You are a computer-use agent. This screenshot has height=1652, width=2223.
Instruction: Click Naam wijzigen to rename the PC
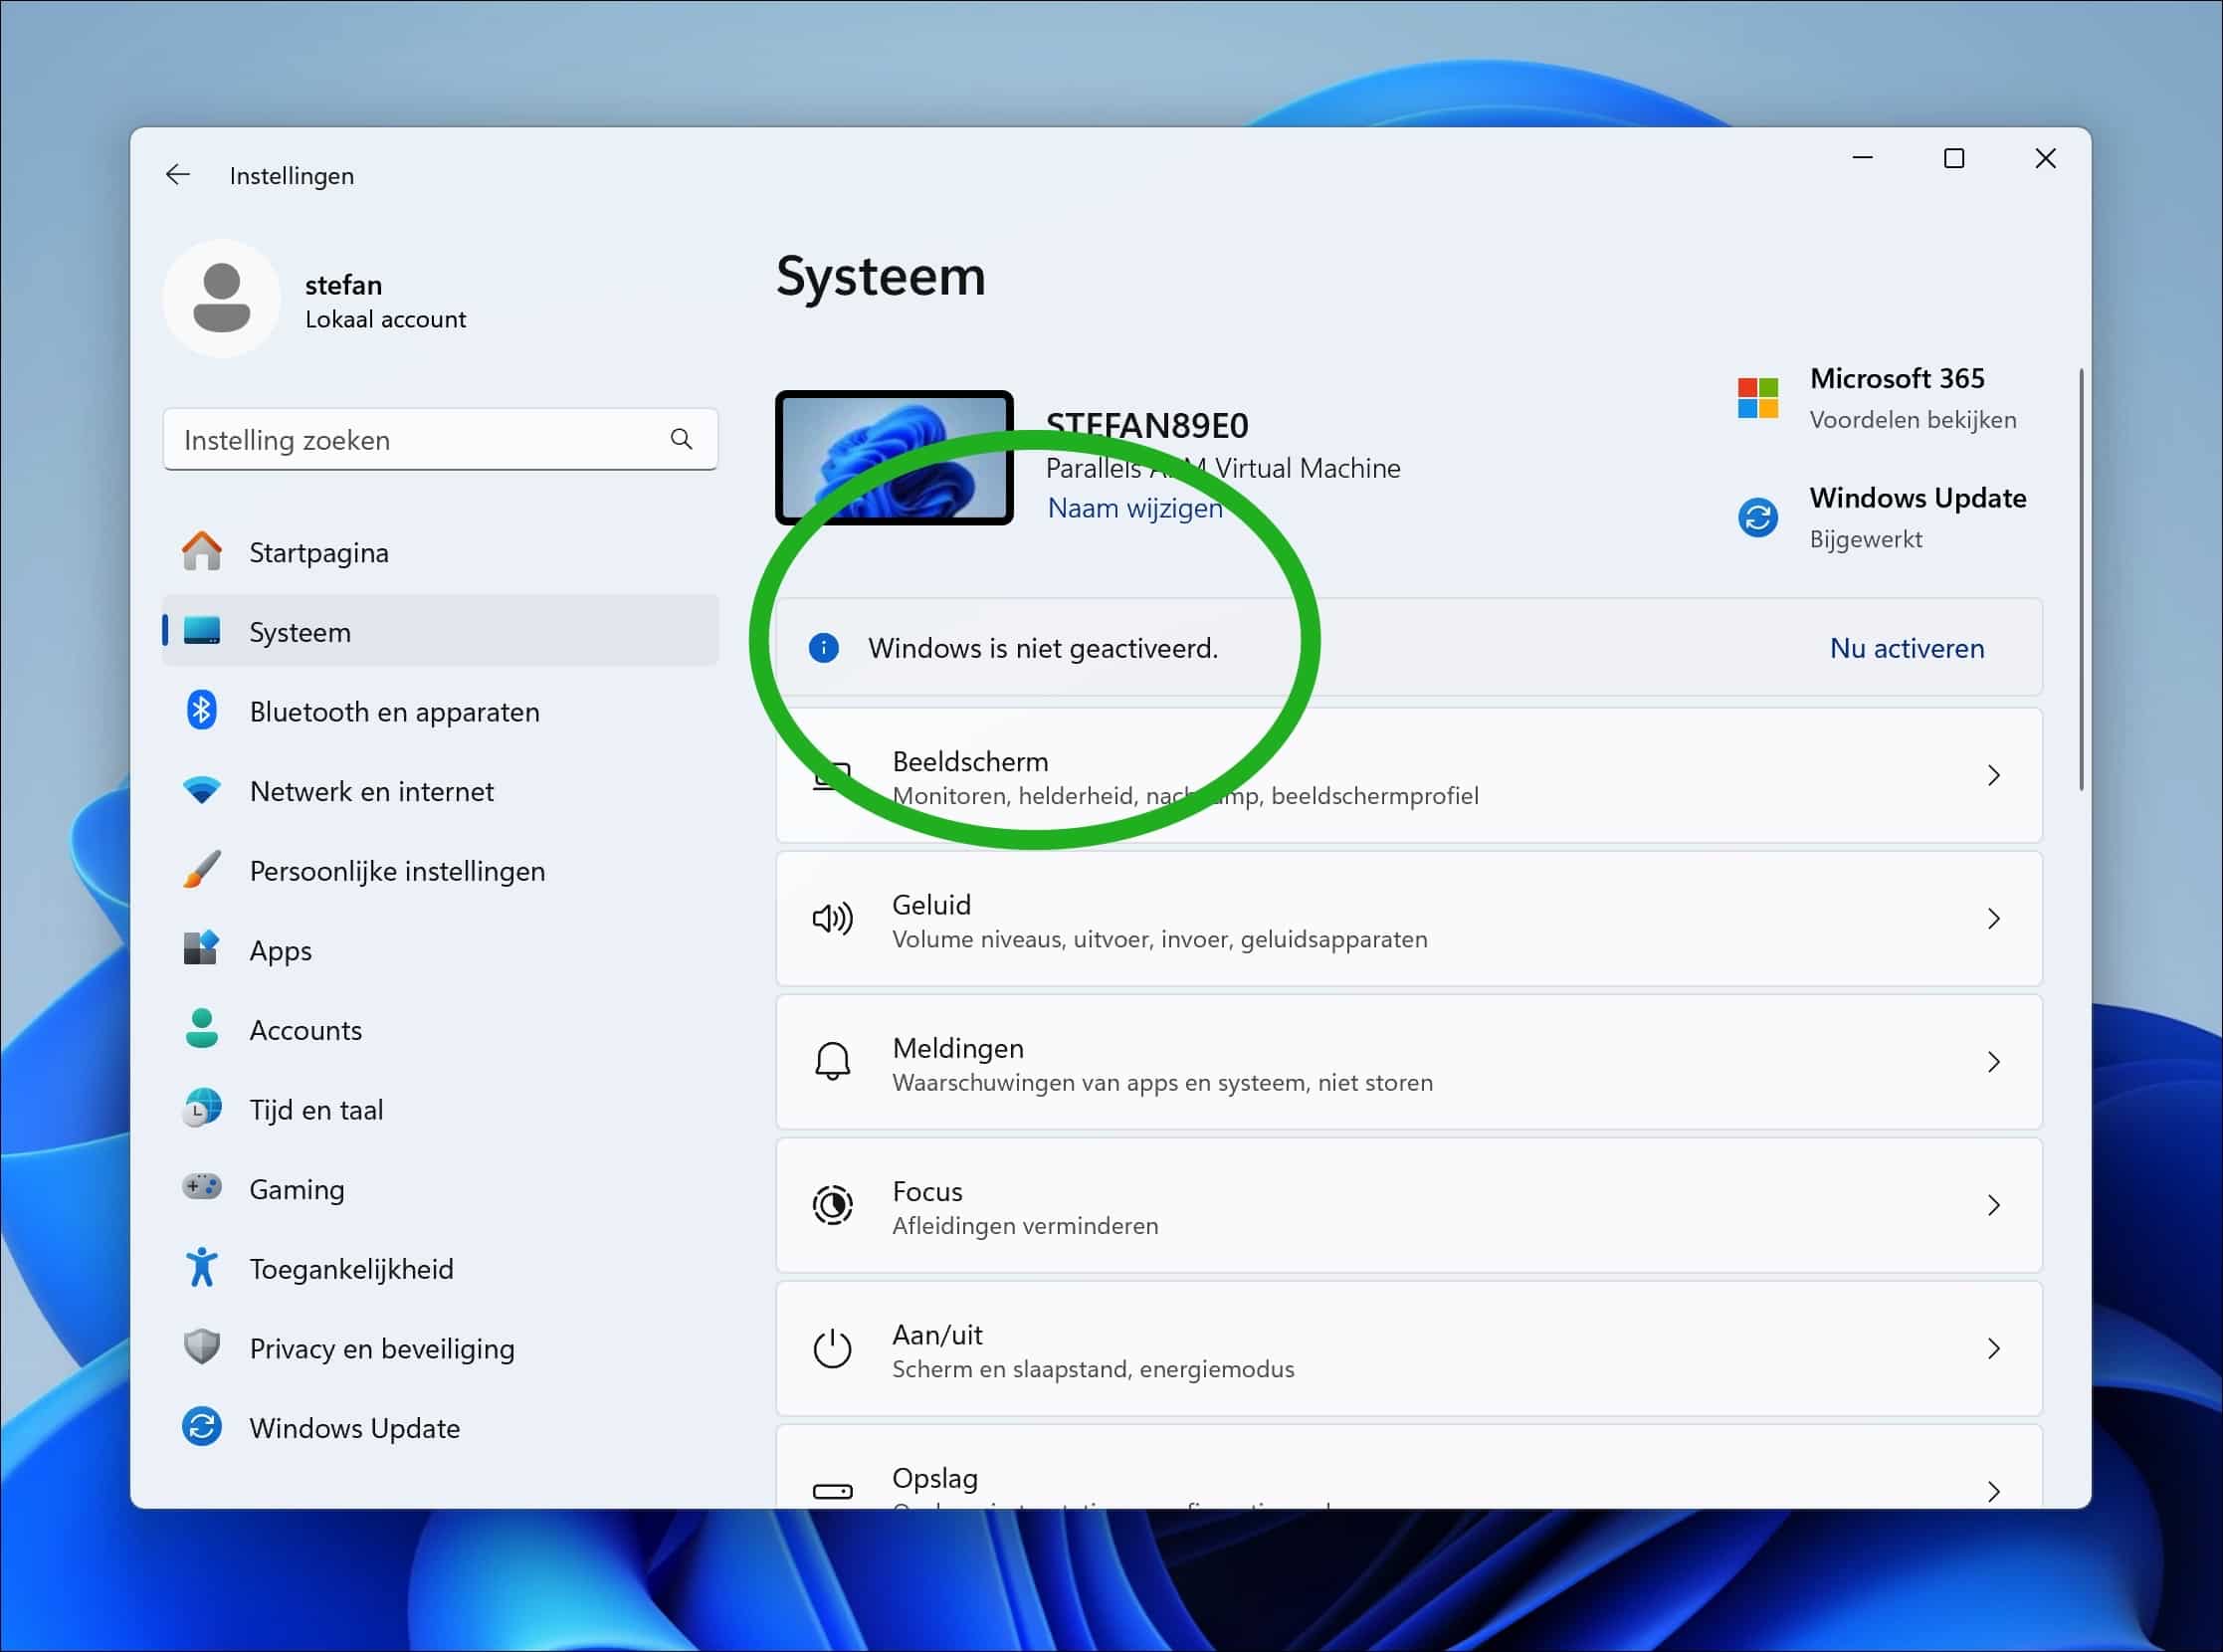point(1134,508)
